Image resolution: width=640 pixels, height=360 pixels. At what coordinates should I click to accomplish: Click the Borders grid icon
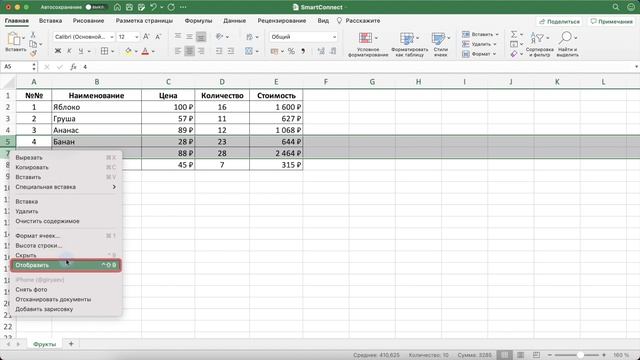point(104,51)
